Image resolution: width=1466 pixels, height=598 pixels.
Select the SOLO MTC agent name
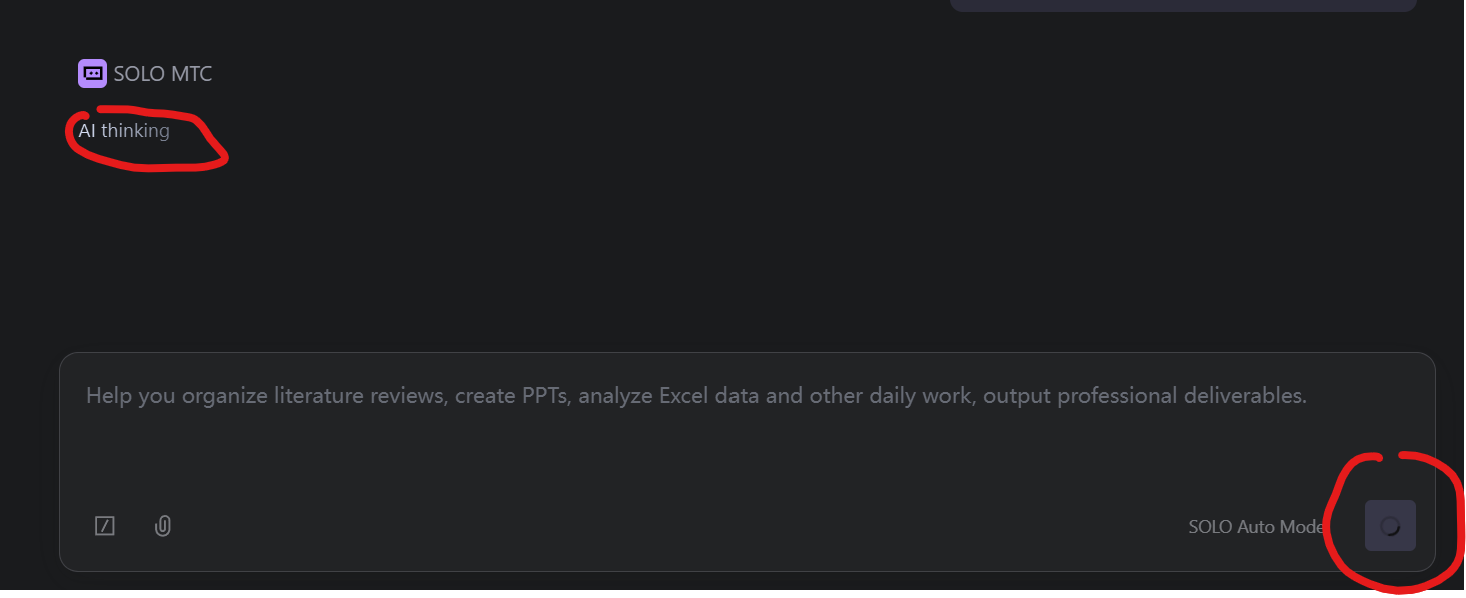point(162,74)
